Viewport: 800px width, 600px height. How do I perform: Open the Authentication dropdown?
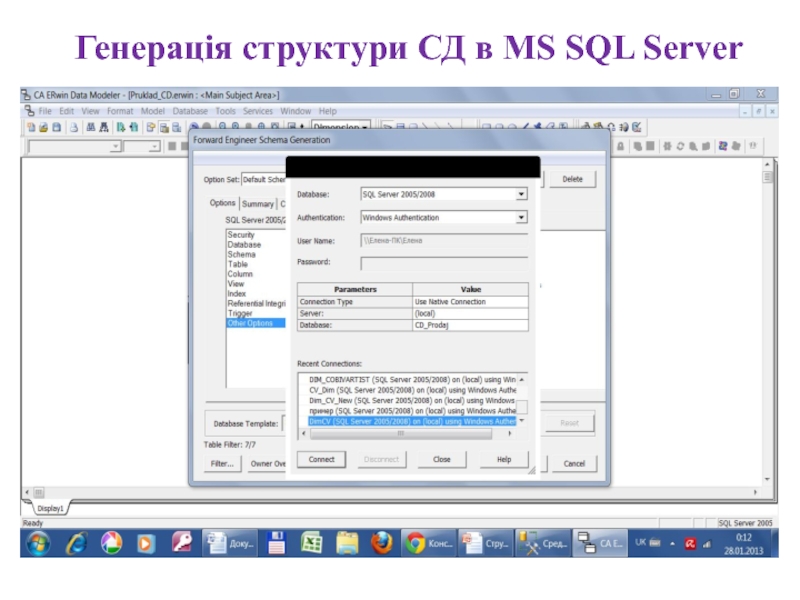coord(521,217)
